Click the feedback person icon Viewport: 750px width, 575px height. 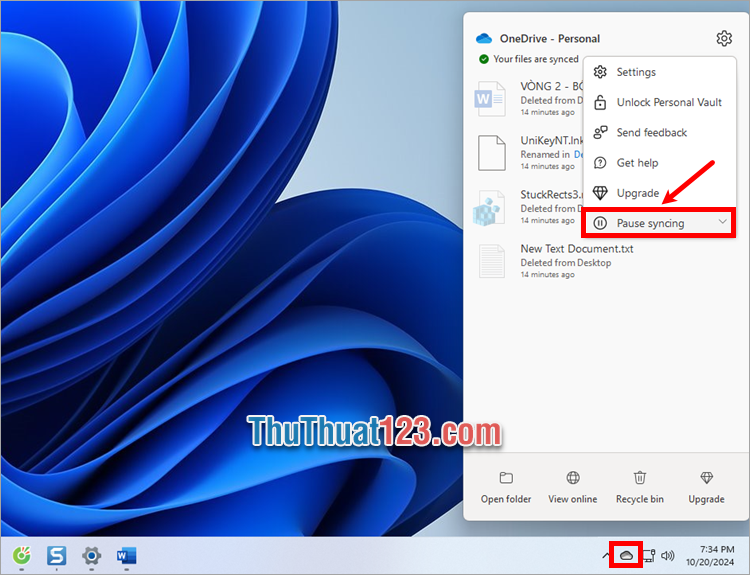[x=600, y=133]
